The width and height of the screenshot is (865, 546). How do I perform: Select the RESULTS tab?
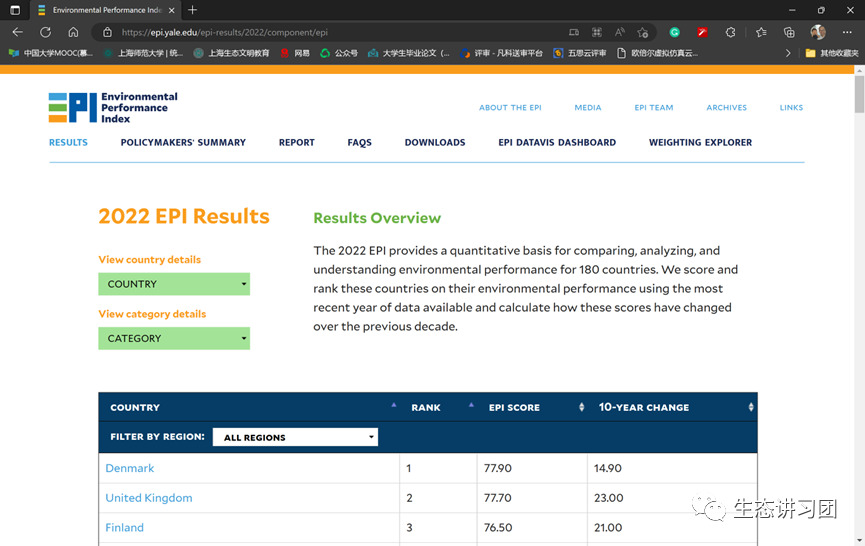tap(68, 142)
